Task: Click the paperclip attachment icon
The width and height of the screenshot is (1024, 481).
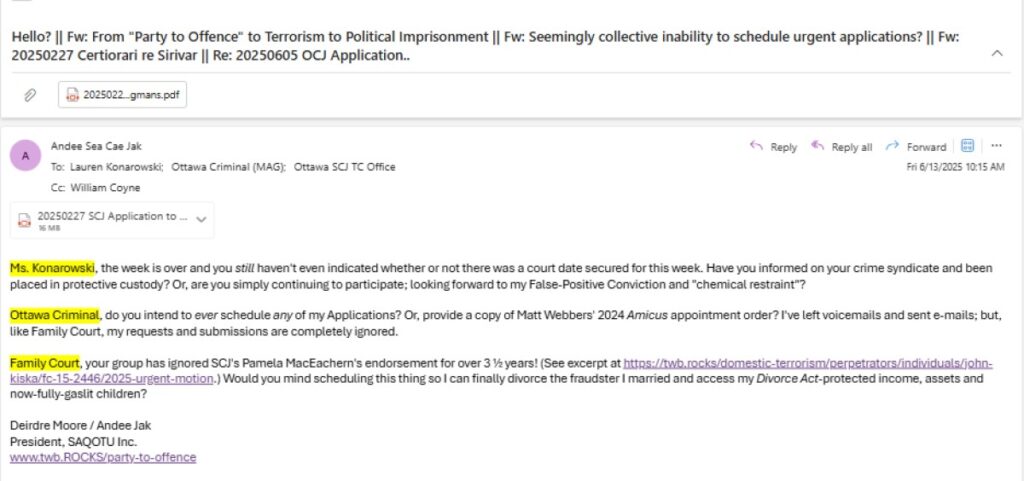Action: (29, 95)
